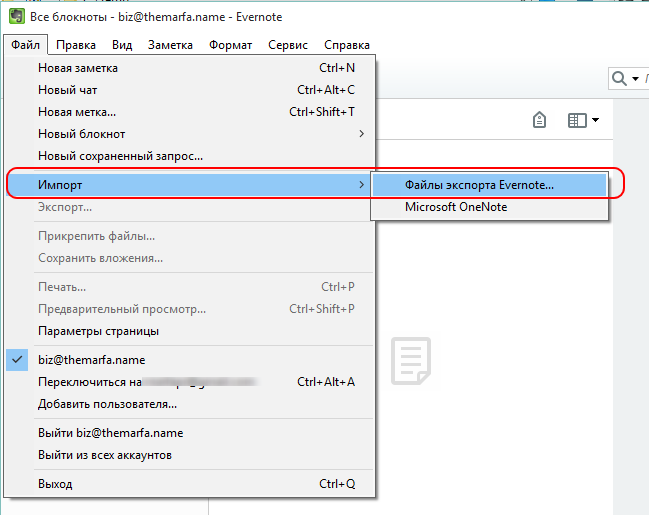The height and width of the screenshot is (515, 649).
Task: Click the search magnifier icon
Action: [x=619, y=78]
